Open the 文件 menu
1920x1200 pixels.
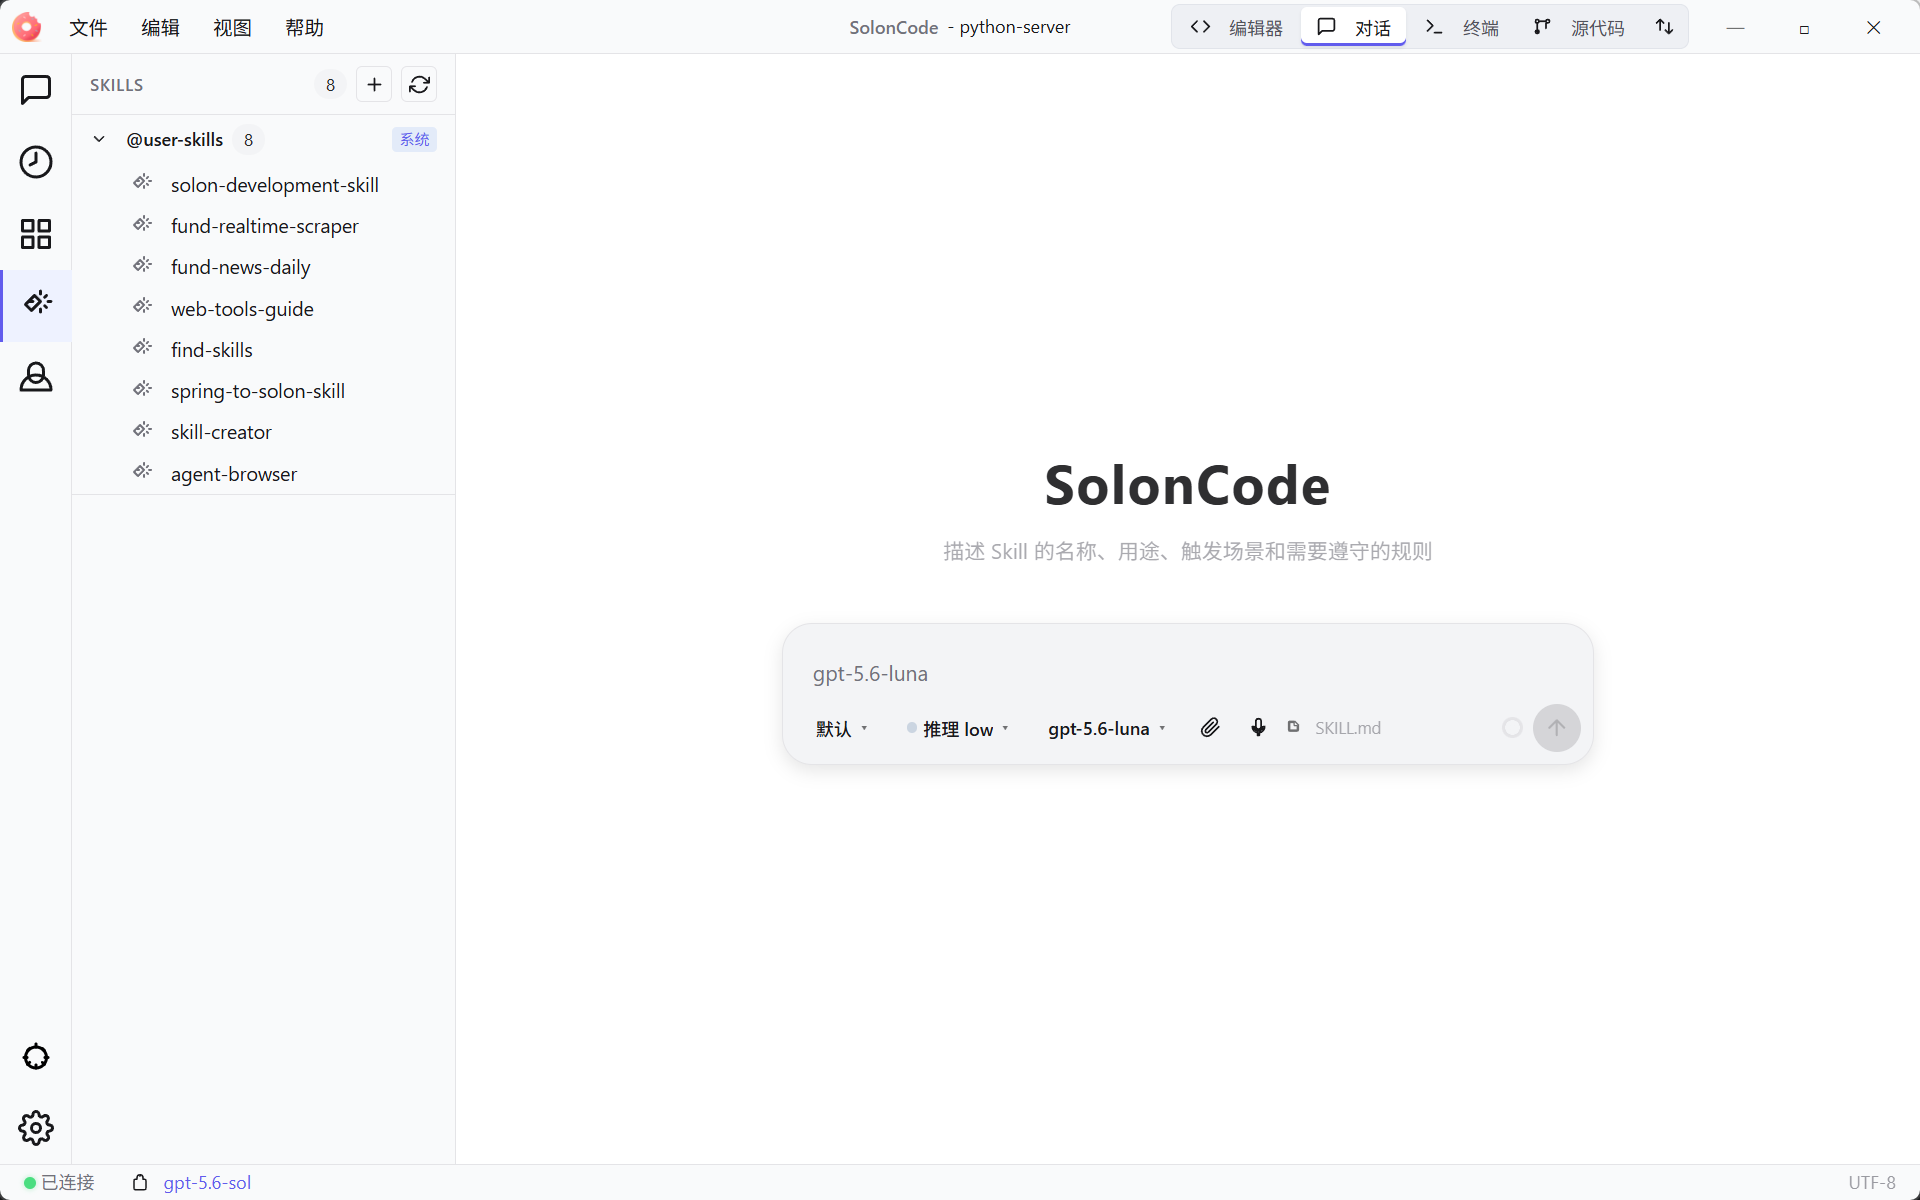(x=88, y=27)
